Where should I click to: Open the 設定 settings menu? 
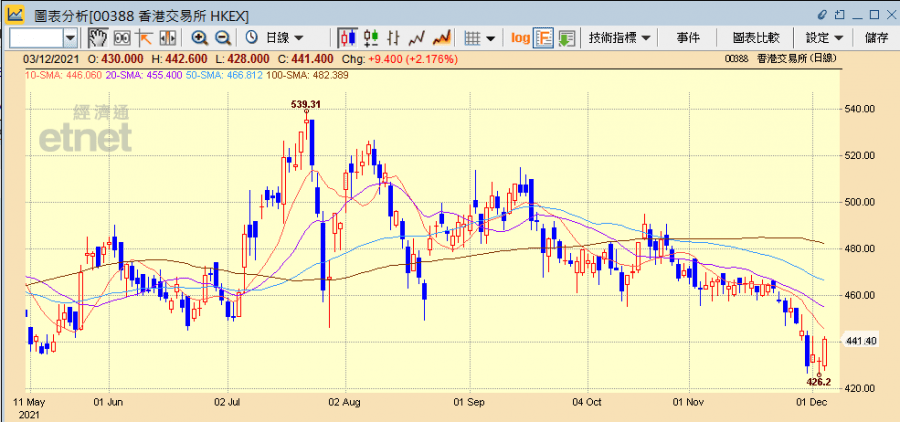(x=824, y=38)
